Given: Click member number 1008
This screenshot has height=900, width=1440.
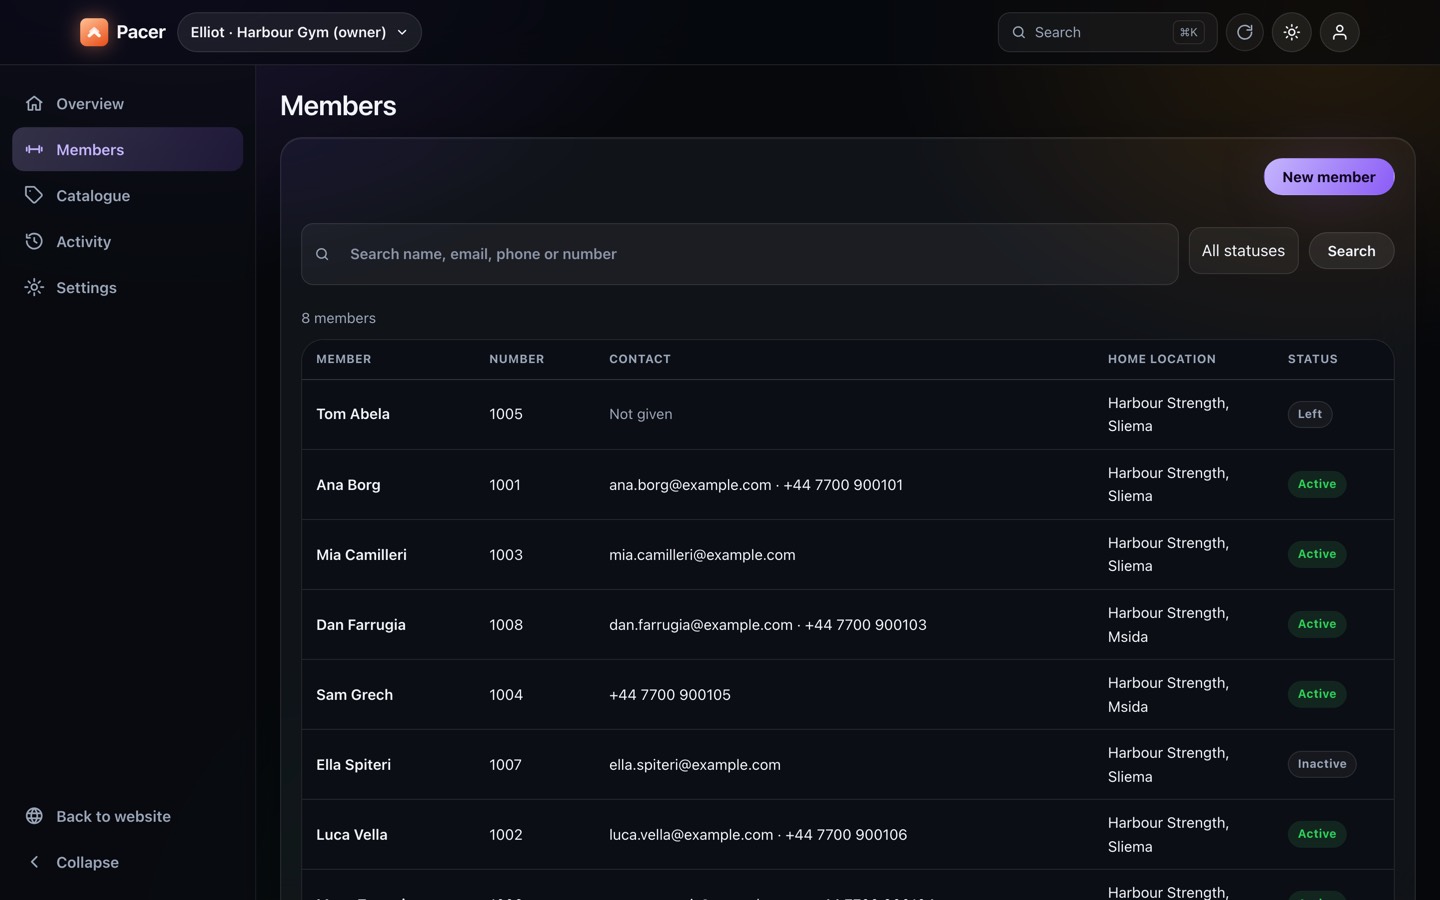Looking at the screenshot, I should point(506,625).
